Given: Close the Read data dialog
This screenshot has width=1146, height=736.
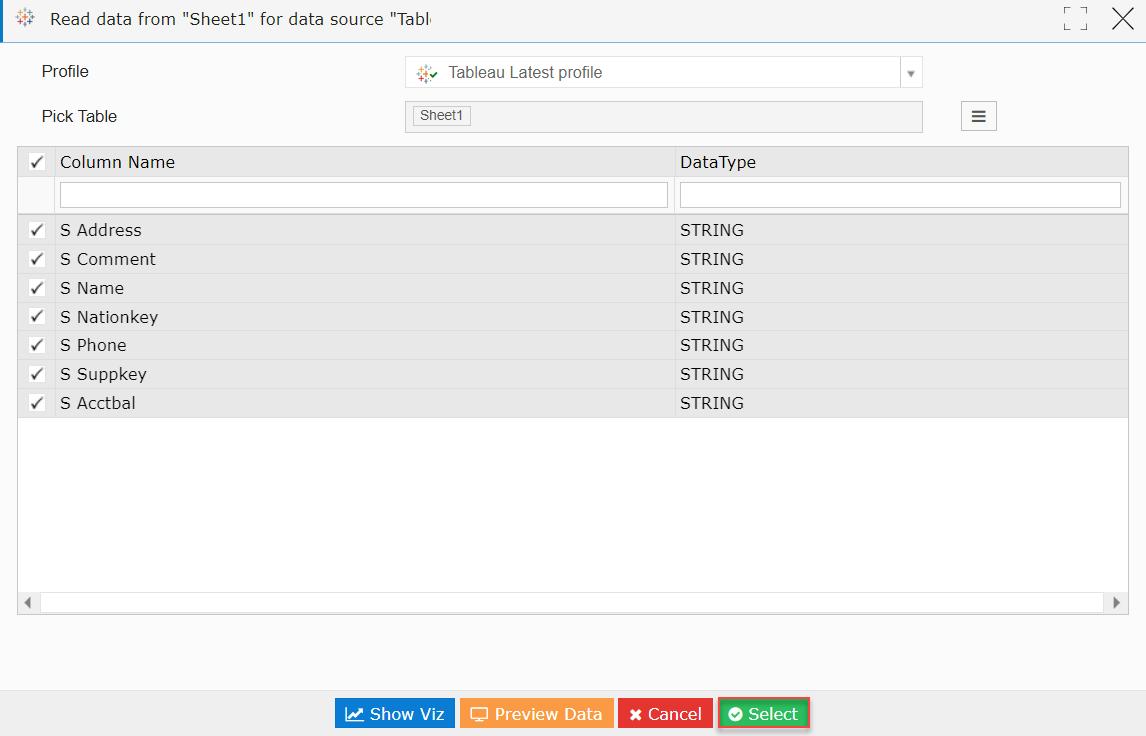Looking at the screenshot, I should point(1123,18).
